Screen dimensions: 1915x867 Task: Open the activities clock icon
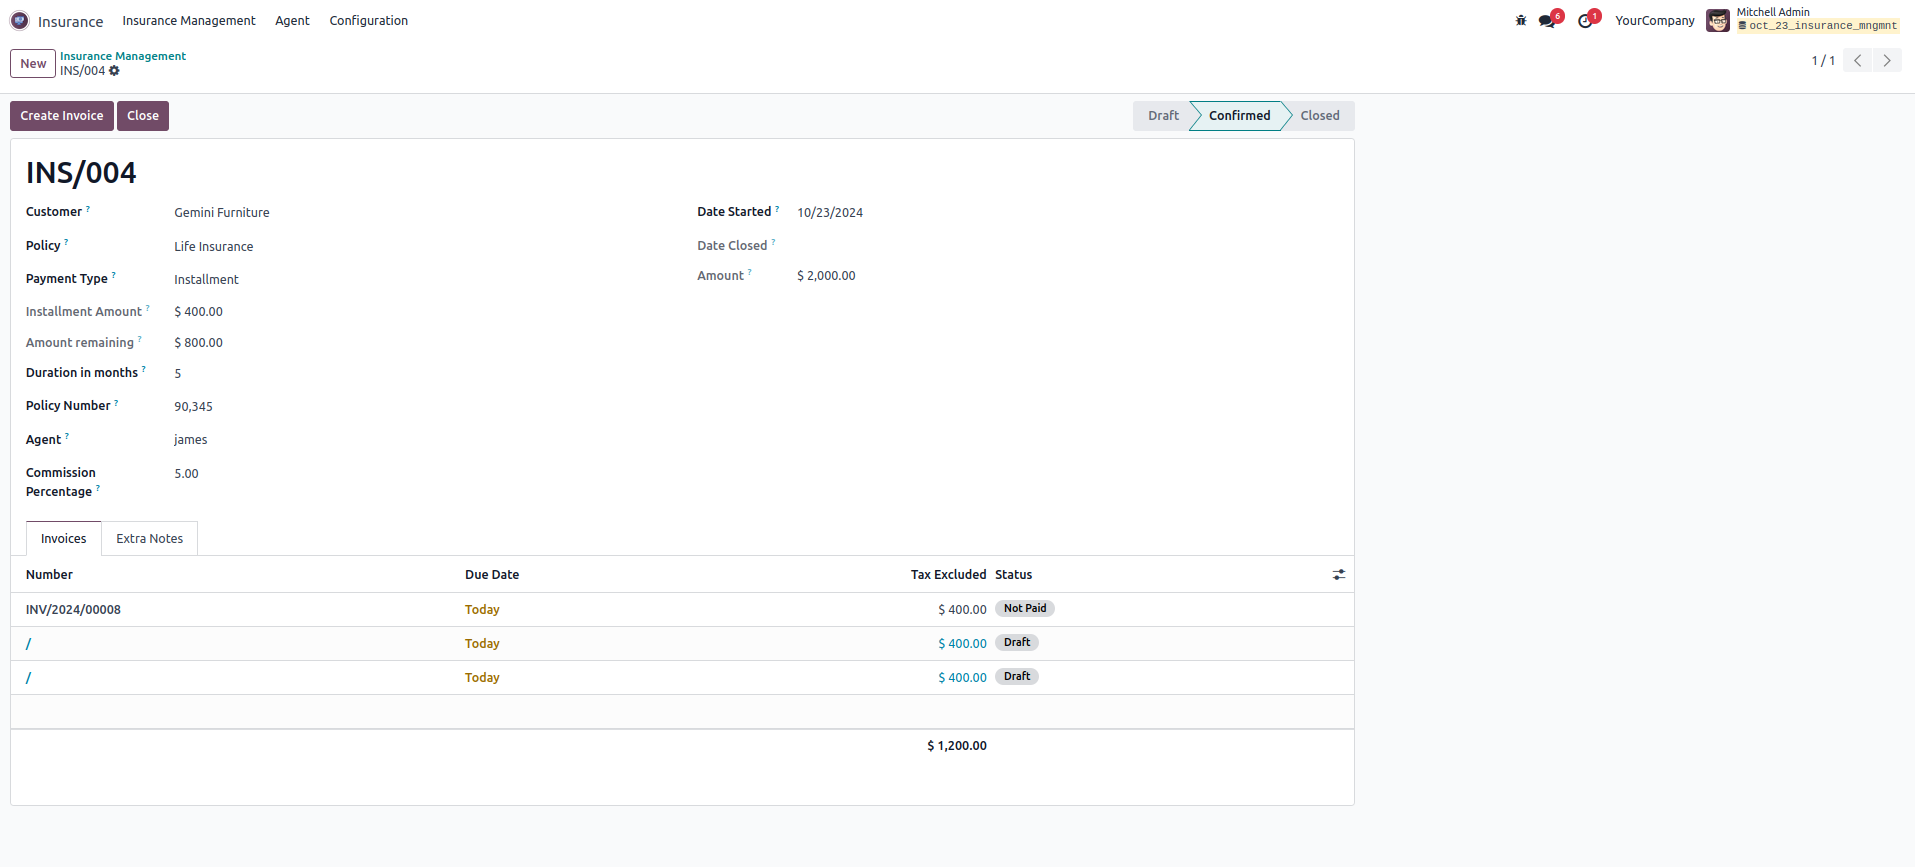pyautogui.click(x=1586, y=21)
